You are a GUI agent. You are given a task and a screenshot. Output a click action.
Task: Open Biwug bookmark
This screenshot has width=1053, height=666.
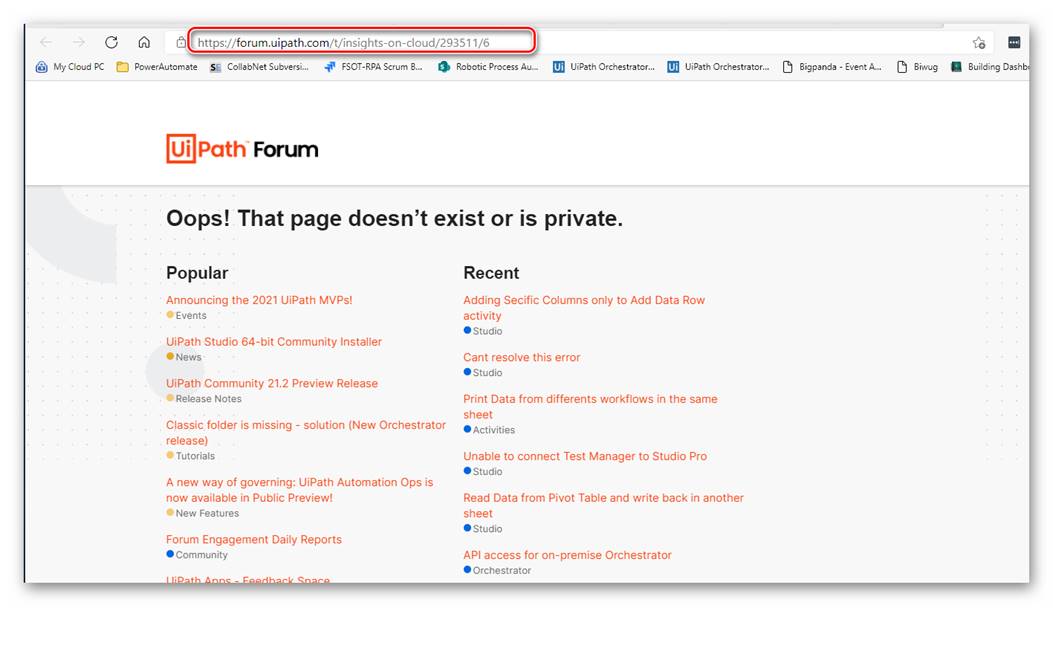click(917, 66)
